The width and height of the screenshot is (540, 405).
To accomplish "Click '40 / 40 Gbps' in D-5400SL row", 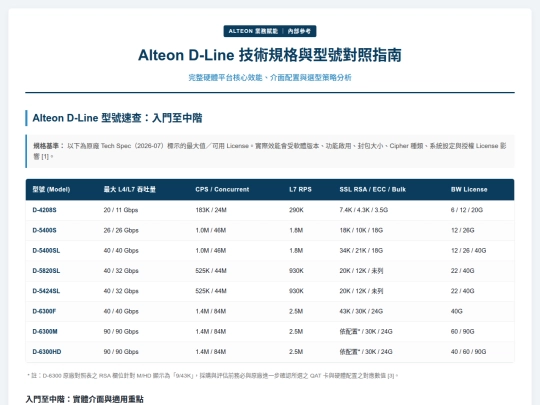I will [121, 251].
